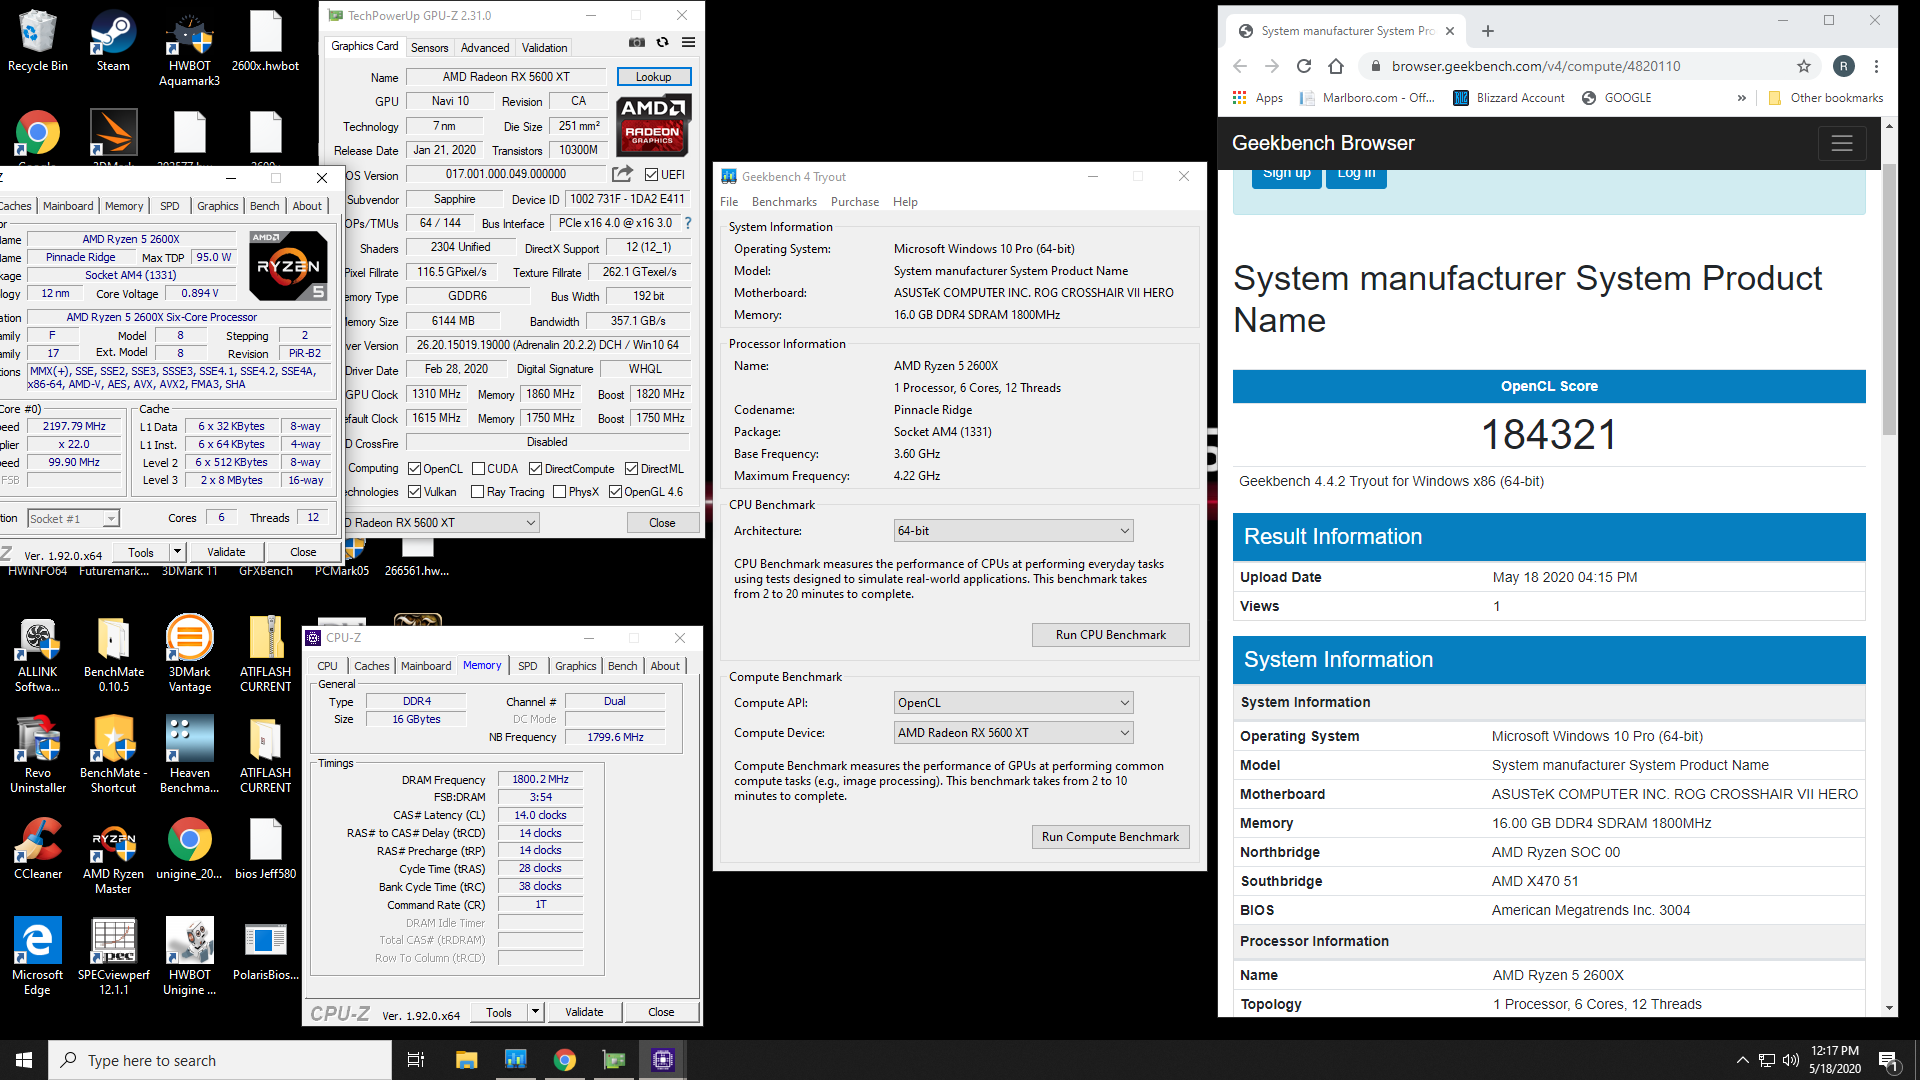1920x1080 pixels.
Task: Open SPECviewperf 12.1.1 desktop icon
Action: tap(113, 957)
